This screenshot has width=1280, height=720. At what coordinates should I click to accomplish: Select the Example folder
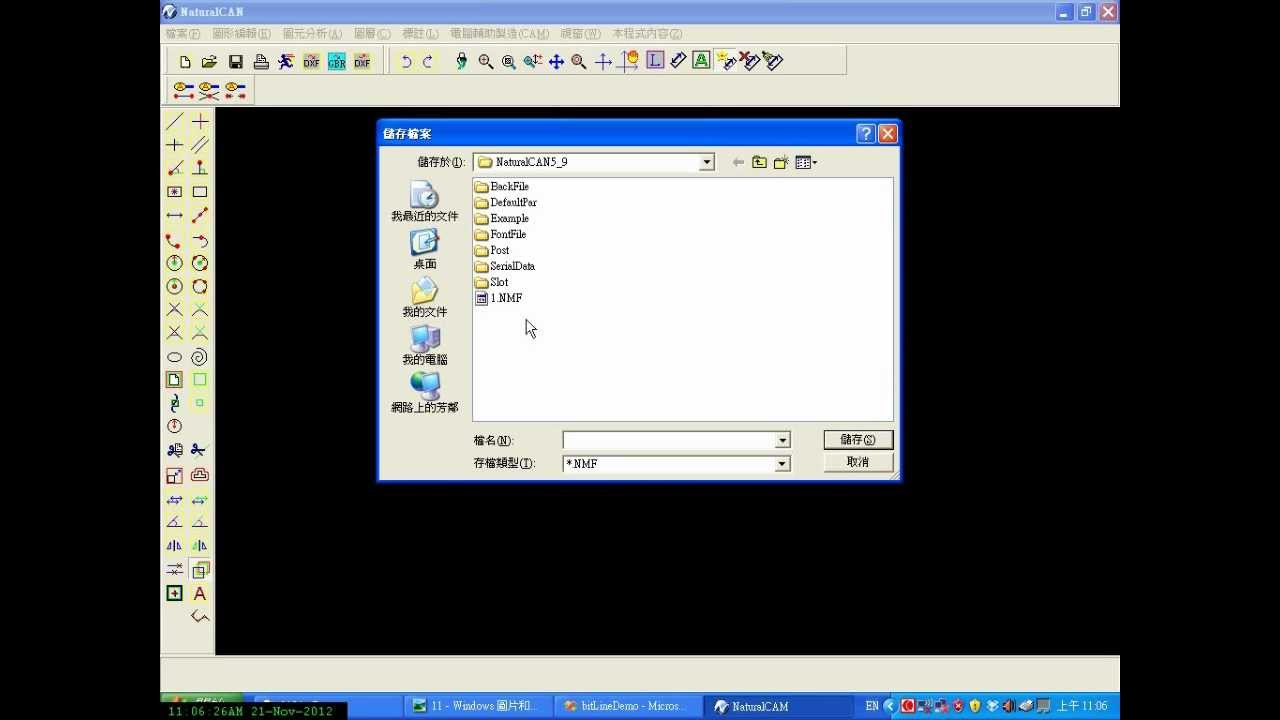(x=501, y=218)
